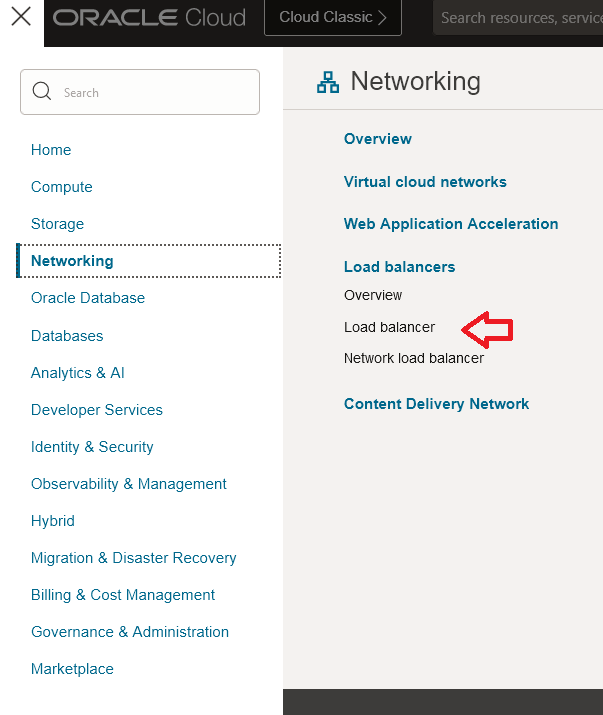The image size is (603, 715).
Task: Click the Oracle Cloud logo
Action: coord(149,17)
